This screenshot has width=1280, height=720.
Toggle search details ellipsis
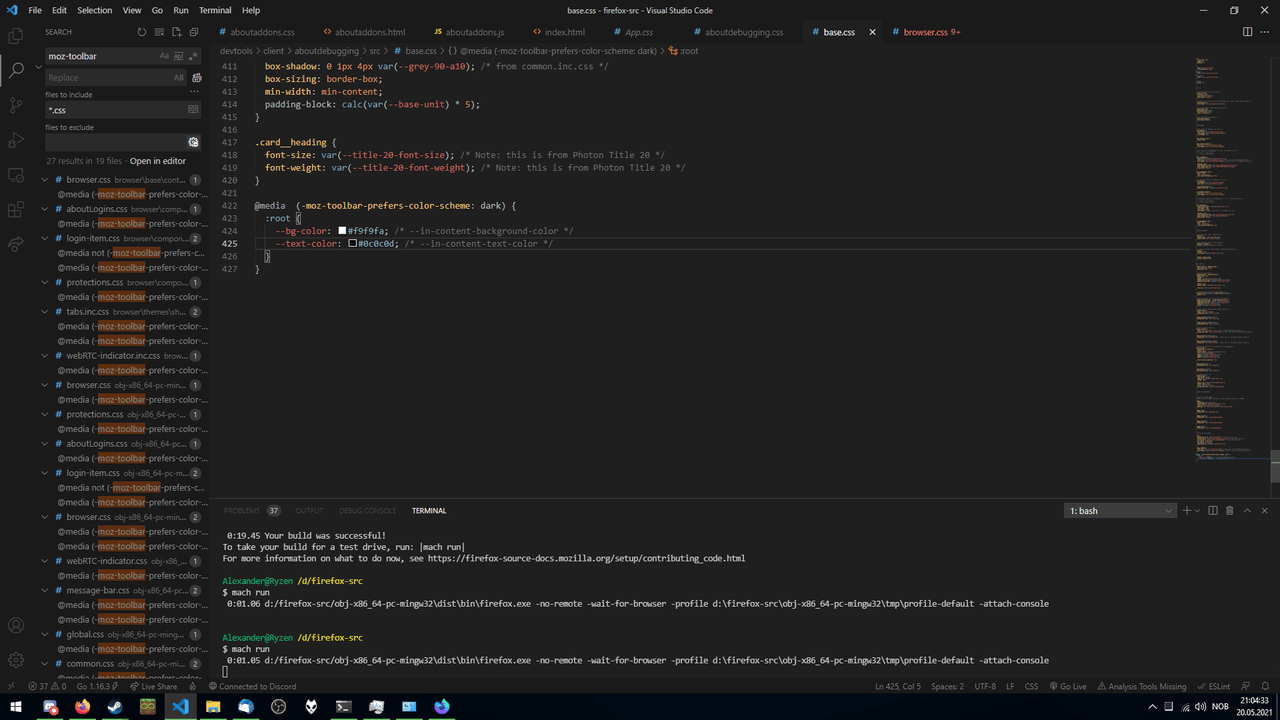coord(194,91)
